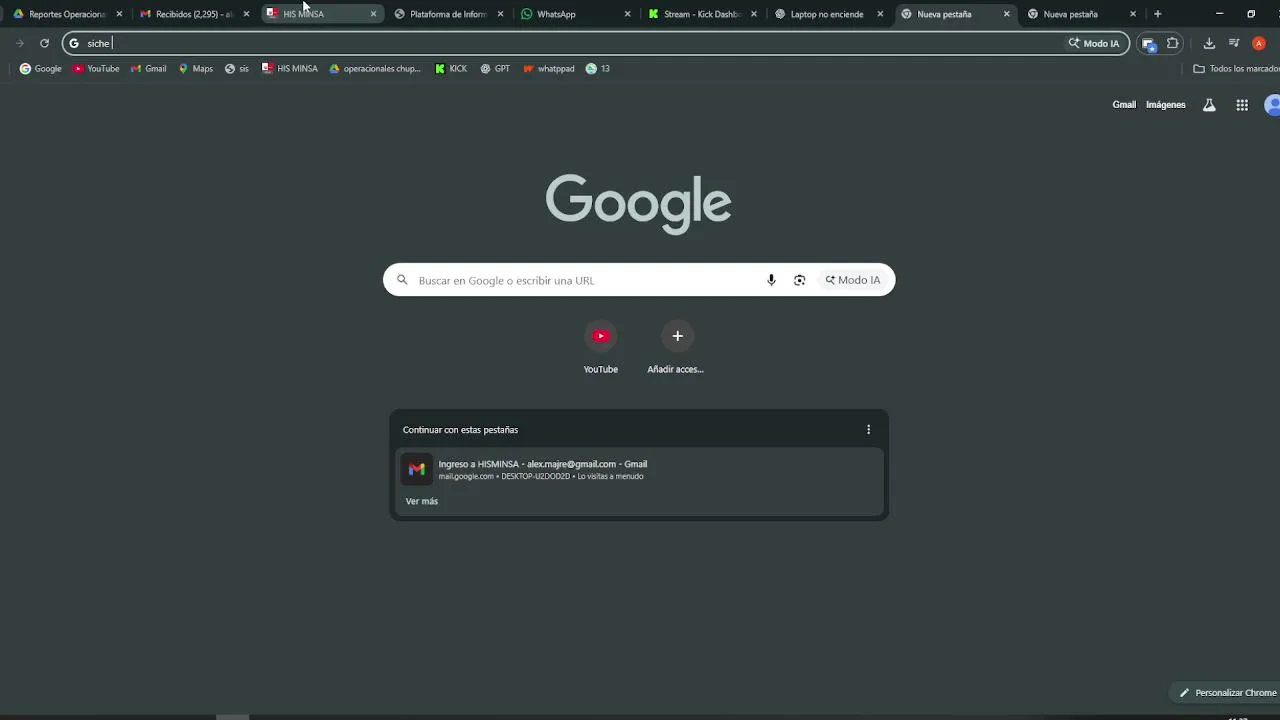Switch to the last Nueva pestaña tab
Screen dimensions: 1280x720
point(1082,14)
